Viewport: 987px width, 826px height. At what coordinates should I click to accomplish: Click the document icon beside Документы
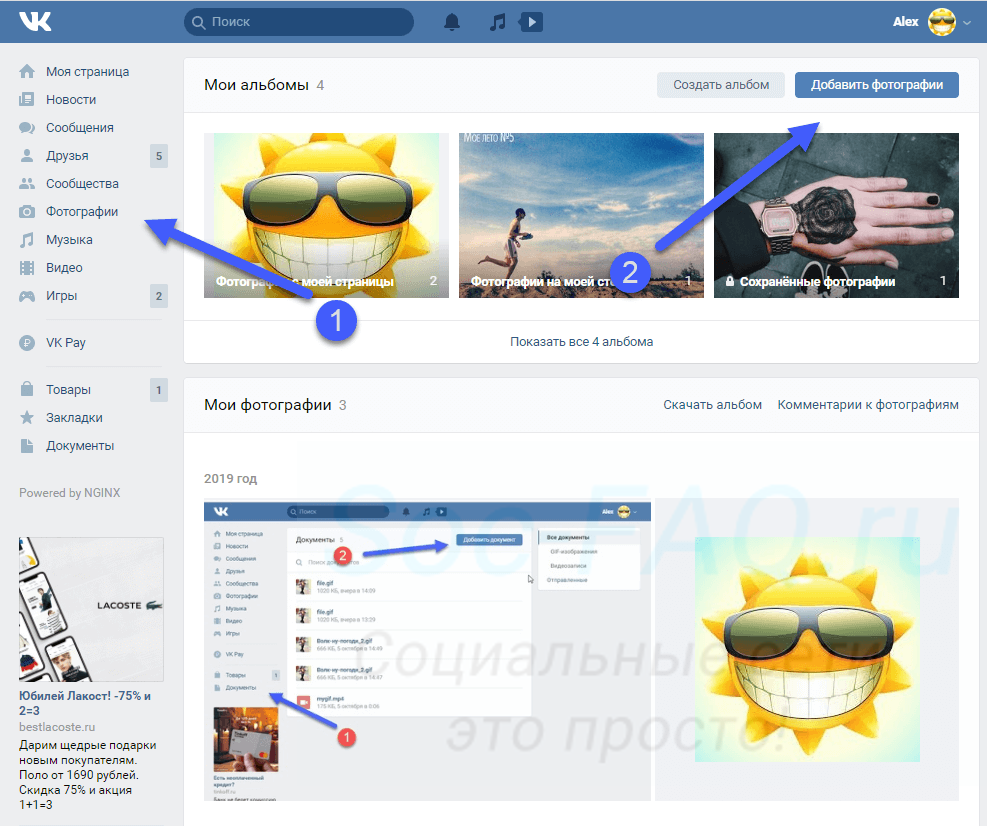click(x=27, y=446)
